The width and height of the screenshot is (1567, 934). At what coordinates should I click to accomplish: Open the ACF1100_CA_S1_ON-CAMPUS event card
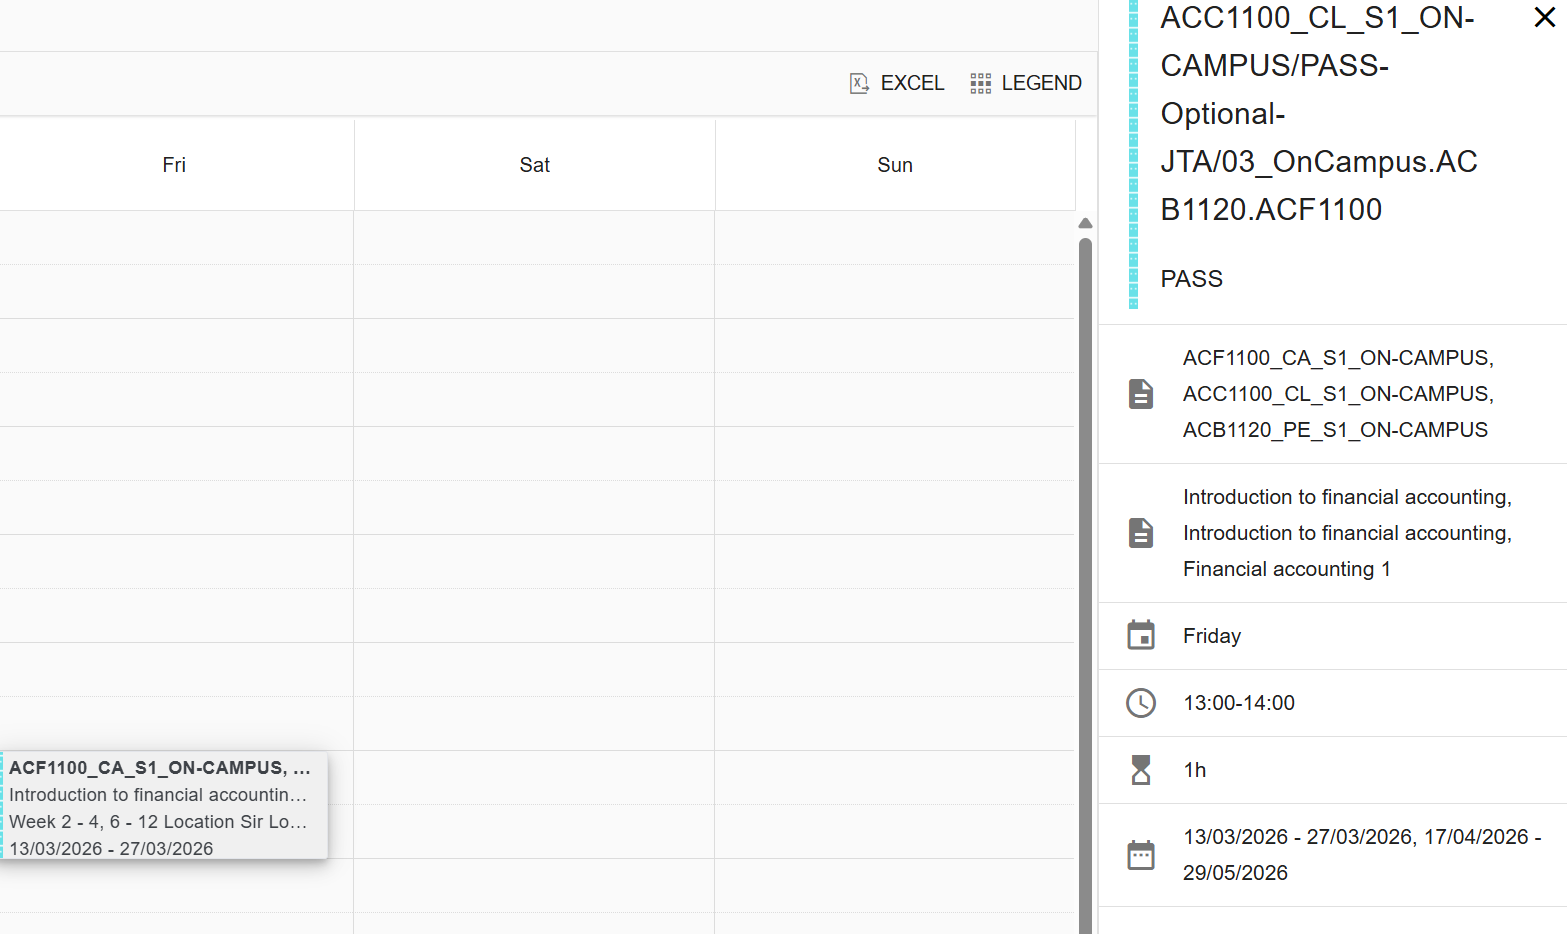(x=164, y=806)
